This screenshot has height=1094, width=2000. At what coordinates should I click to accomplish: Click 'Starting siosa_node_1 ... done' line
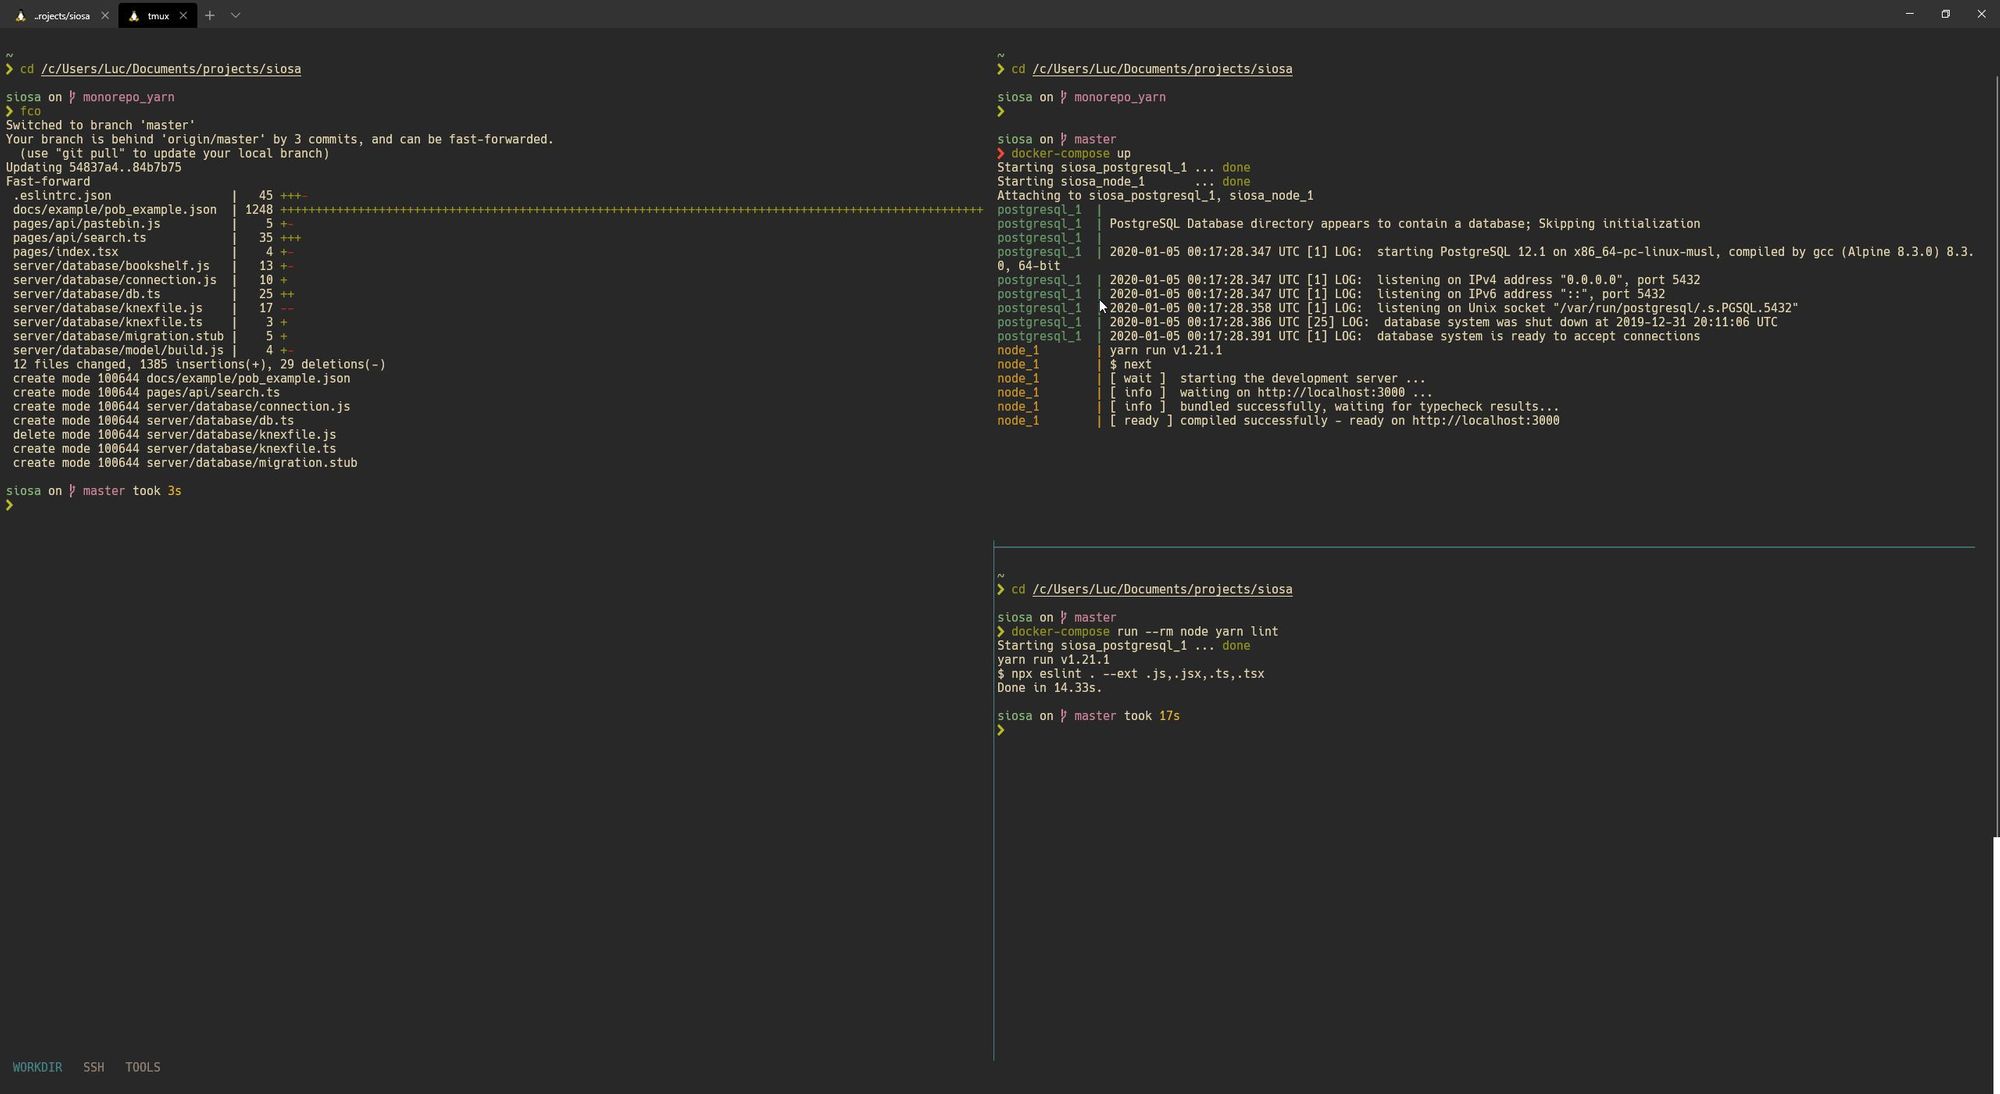[1123, 182]
